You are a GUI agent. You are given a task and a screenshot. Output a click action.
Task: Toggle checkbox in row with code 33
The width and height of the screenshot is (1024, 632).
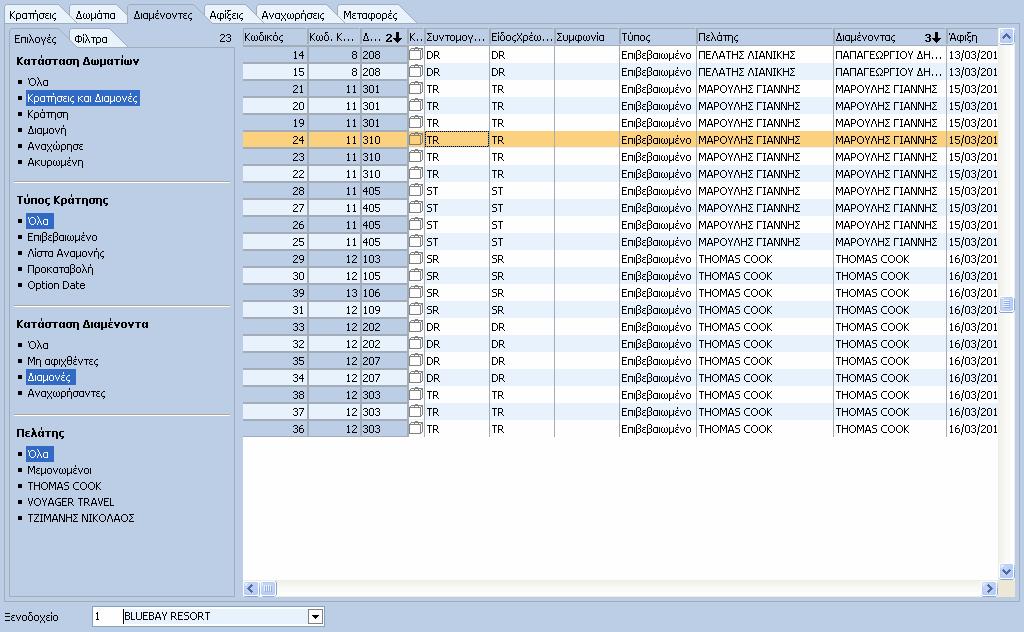pyautogui.click(x=415, y=326)
